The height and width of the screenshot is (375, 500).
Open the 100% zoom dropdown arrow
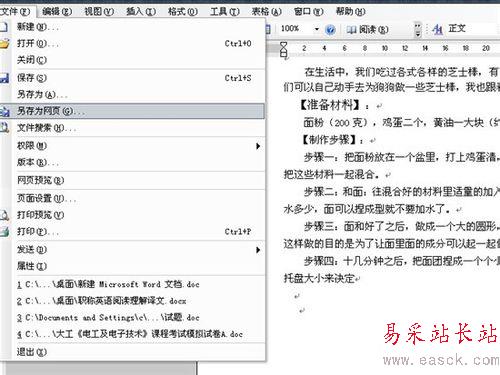[317, 29]
